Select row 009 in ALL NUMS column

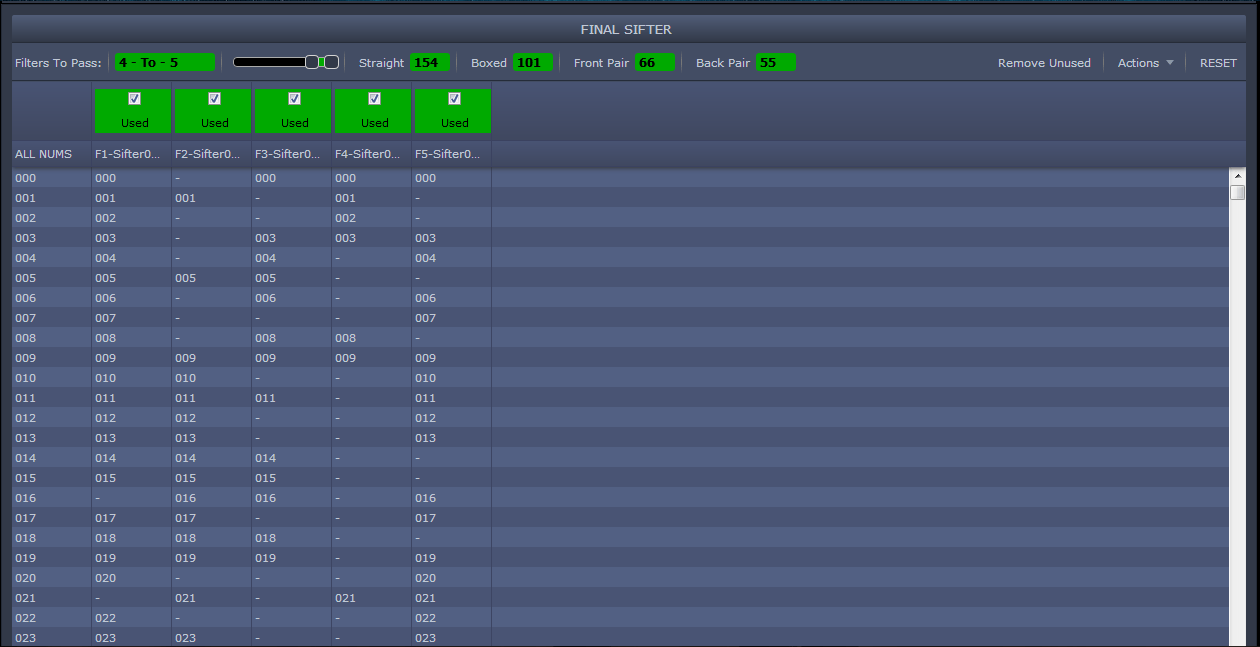pos(25,358)
